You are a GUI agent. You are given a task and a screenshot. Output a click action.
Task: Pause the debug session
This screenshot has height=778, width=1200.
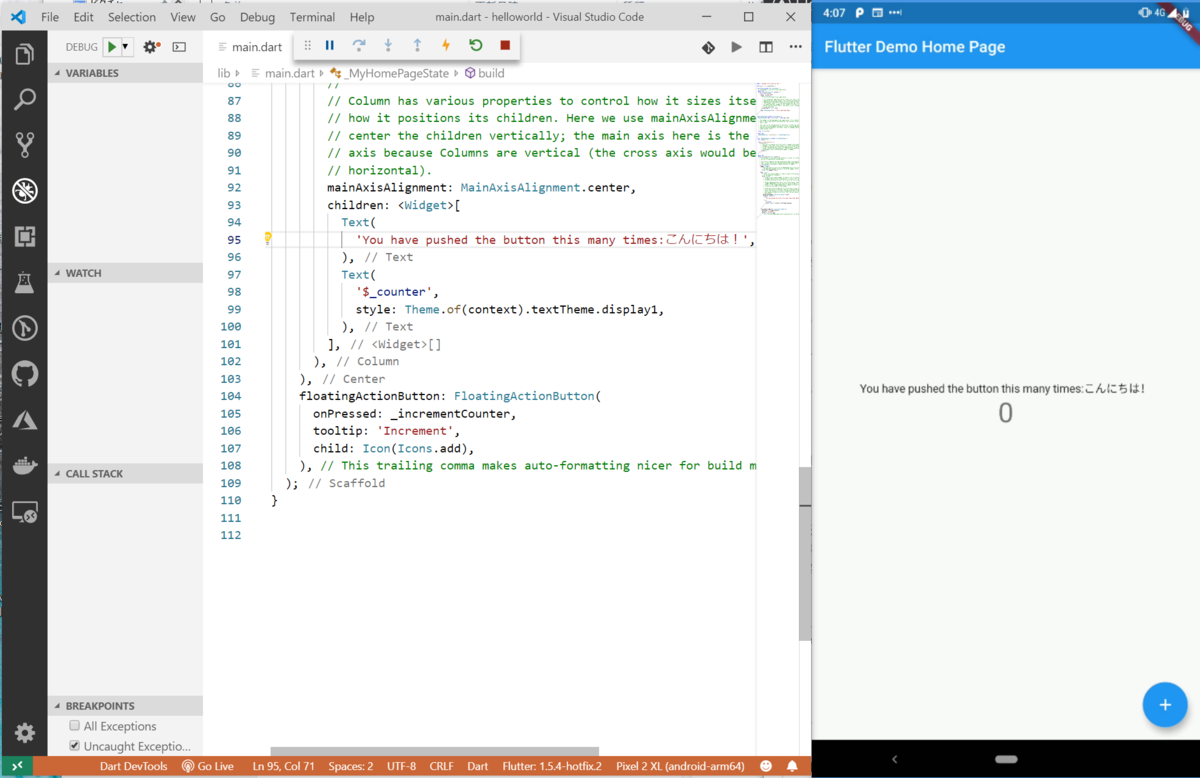click(x=330, y=45)
